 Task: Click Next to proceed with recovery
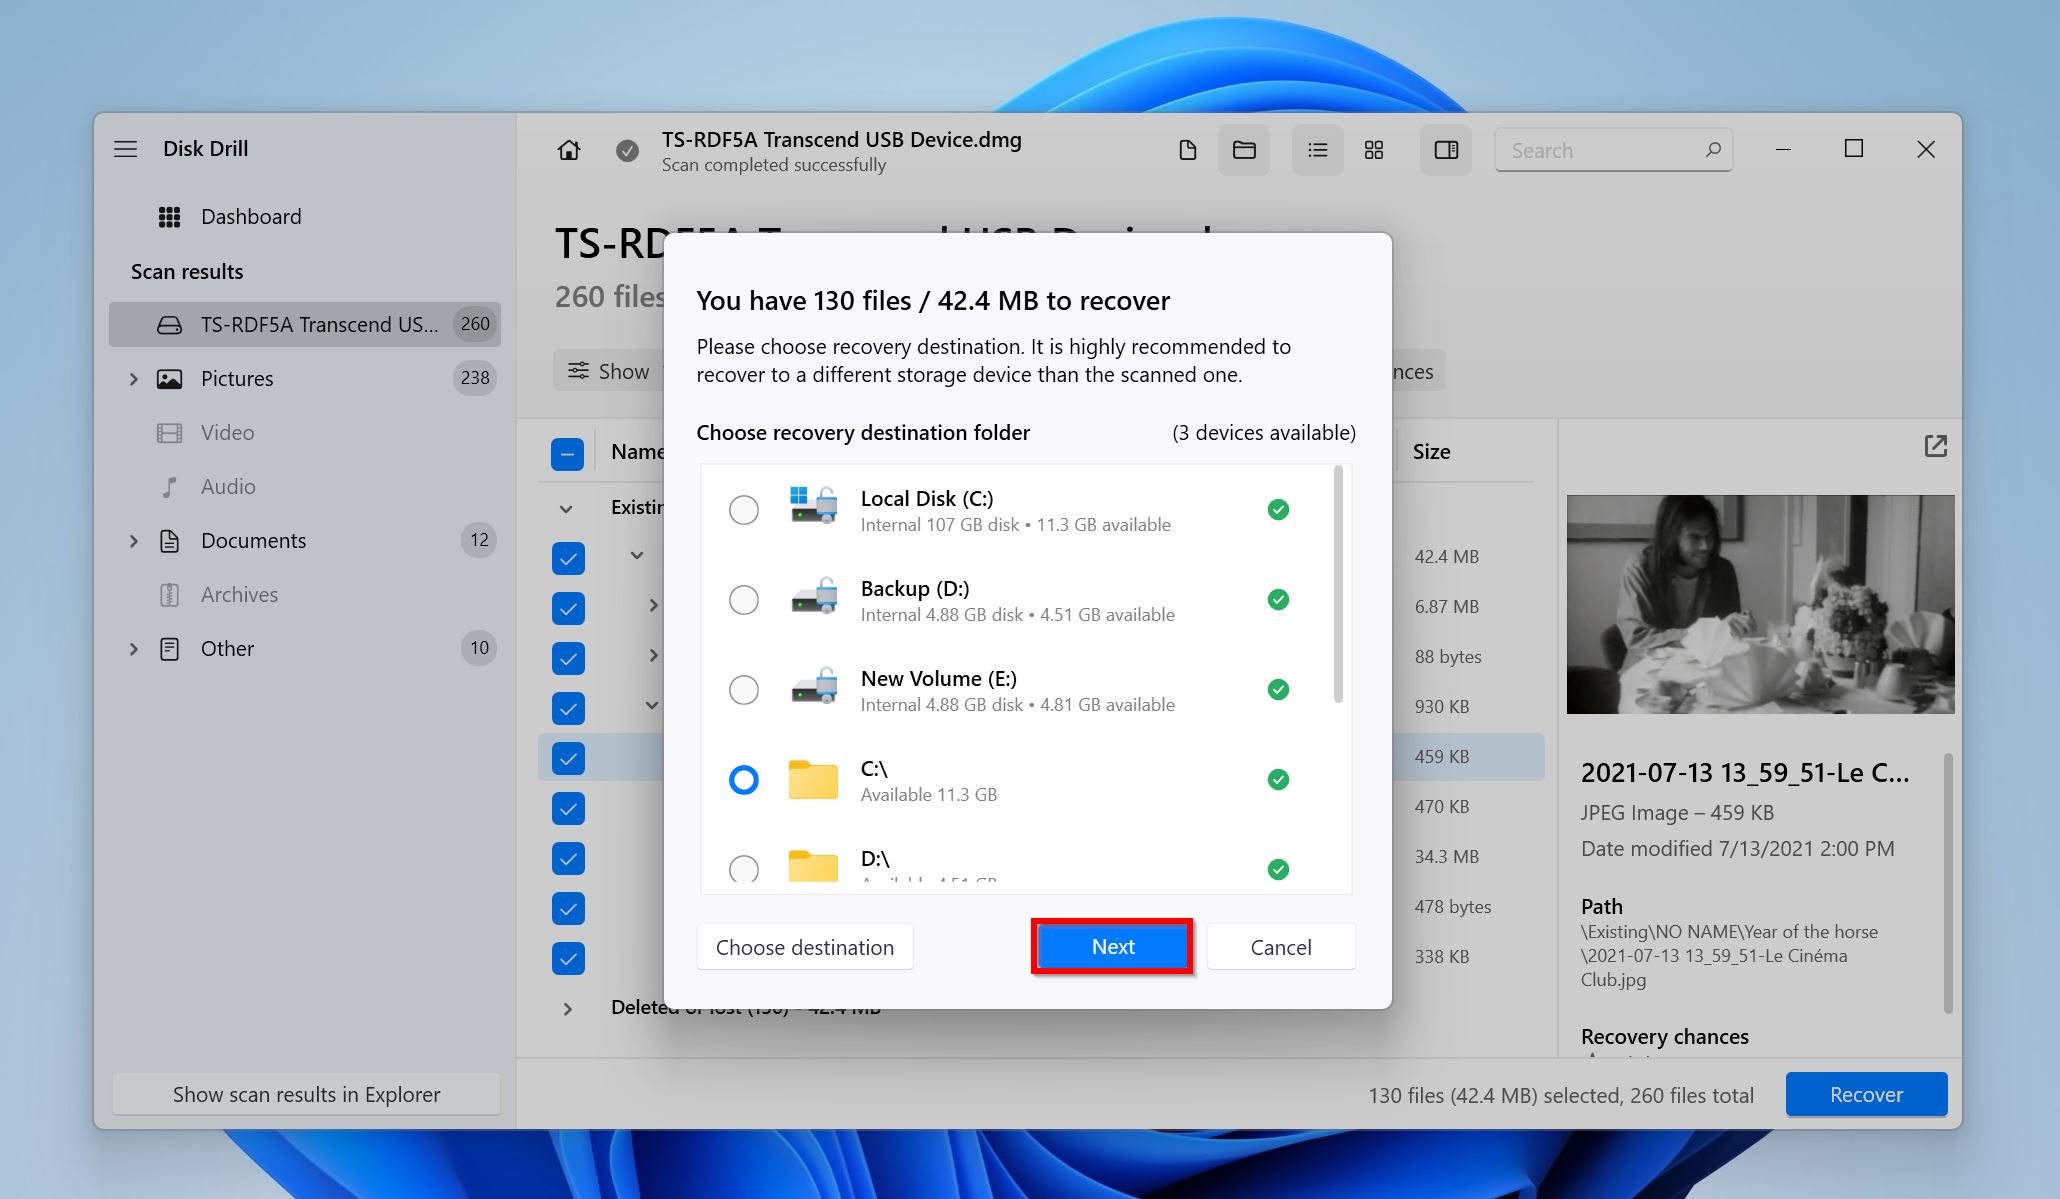(1113, 945)
